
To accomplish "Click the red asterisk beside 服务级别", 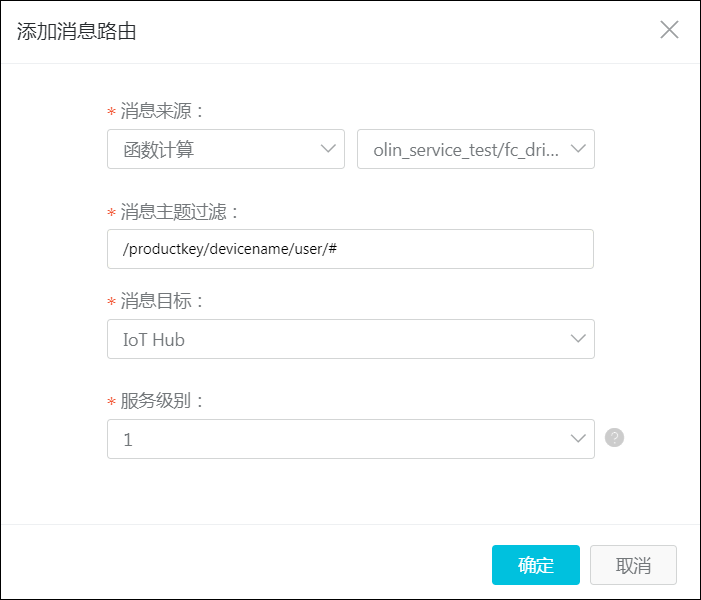I will click(x=111, y=401).
